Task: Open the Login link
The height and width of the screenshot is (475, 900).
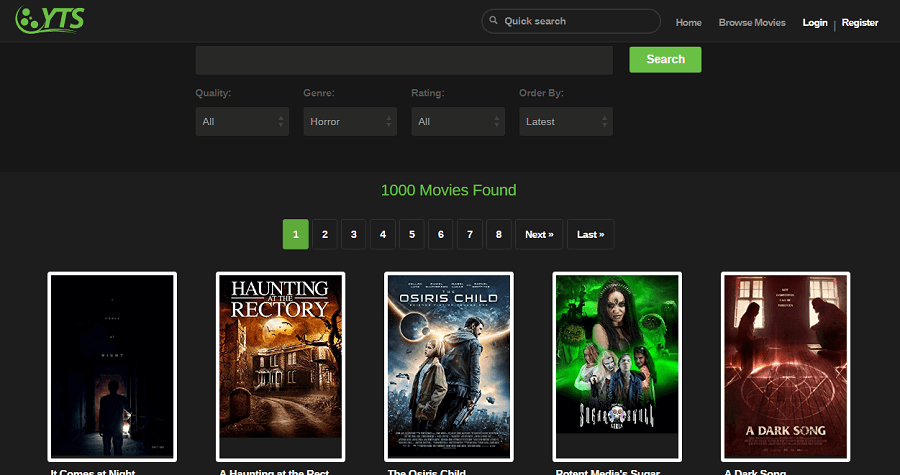Action: point(814,22)
